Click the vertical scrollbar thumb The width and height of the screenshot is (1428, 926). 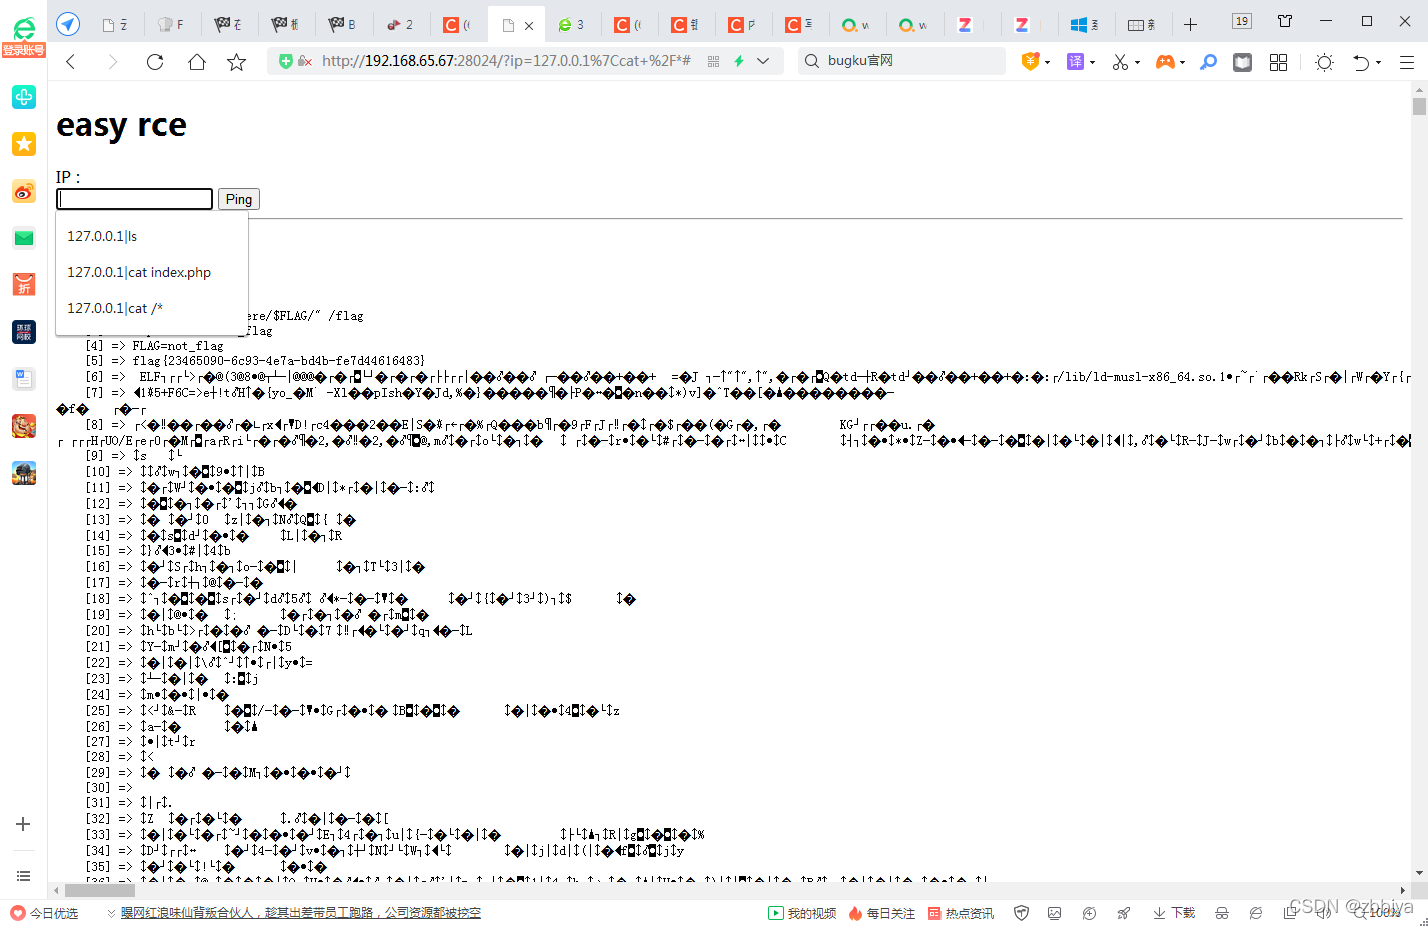tap(1419, 107)
